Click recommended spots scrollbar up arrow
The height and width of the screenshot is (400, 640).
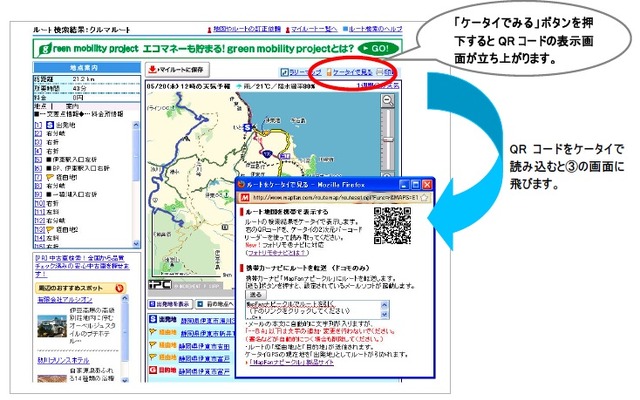coord(125,299)
